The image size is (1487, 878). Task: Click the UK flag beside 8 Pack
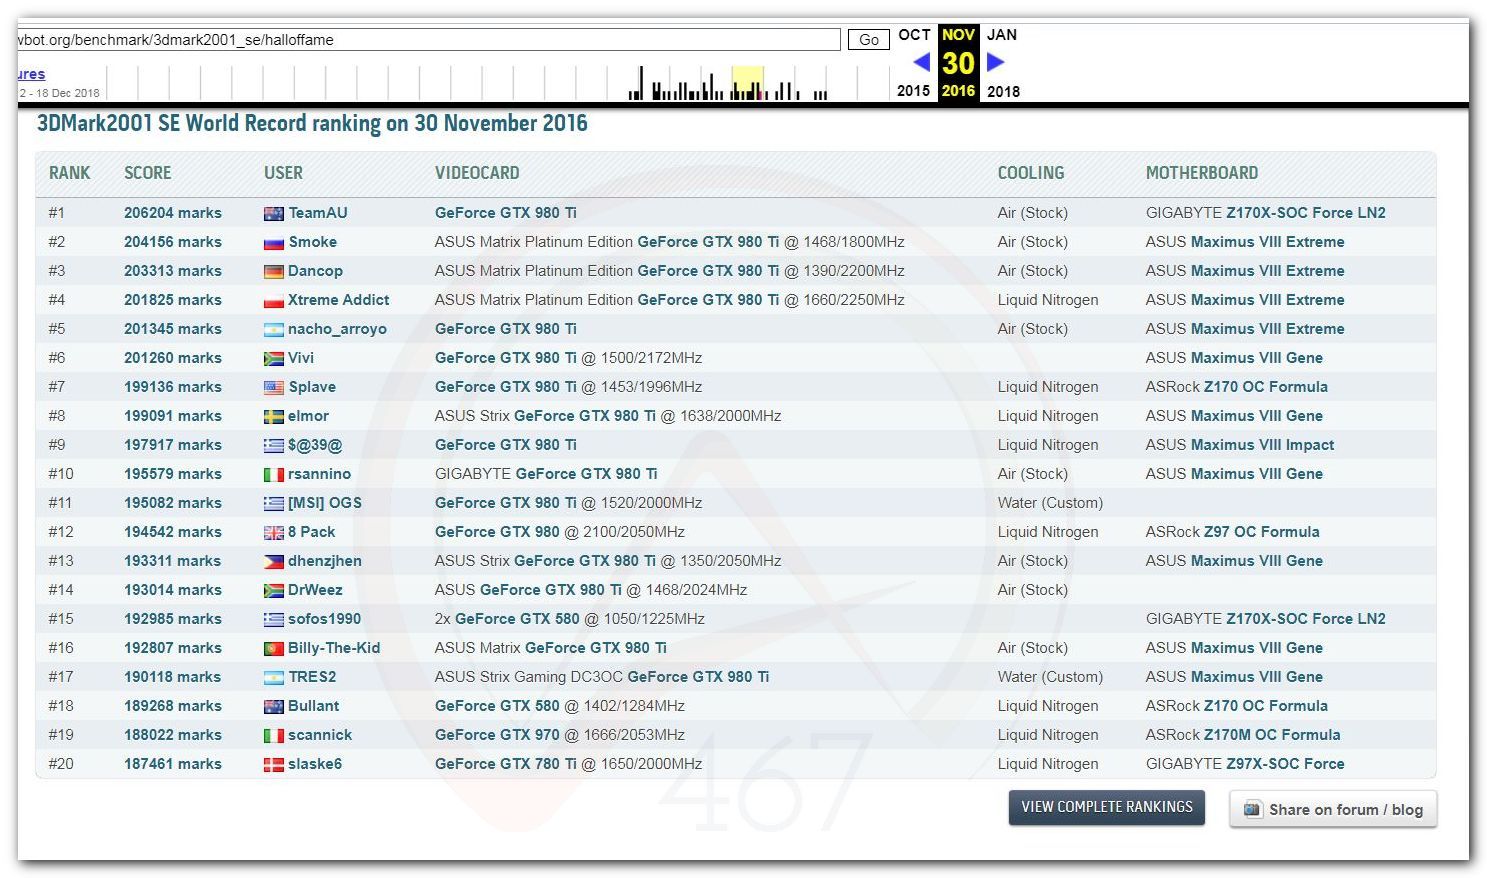point(273,532)
